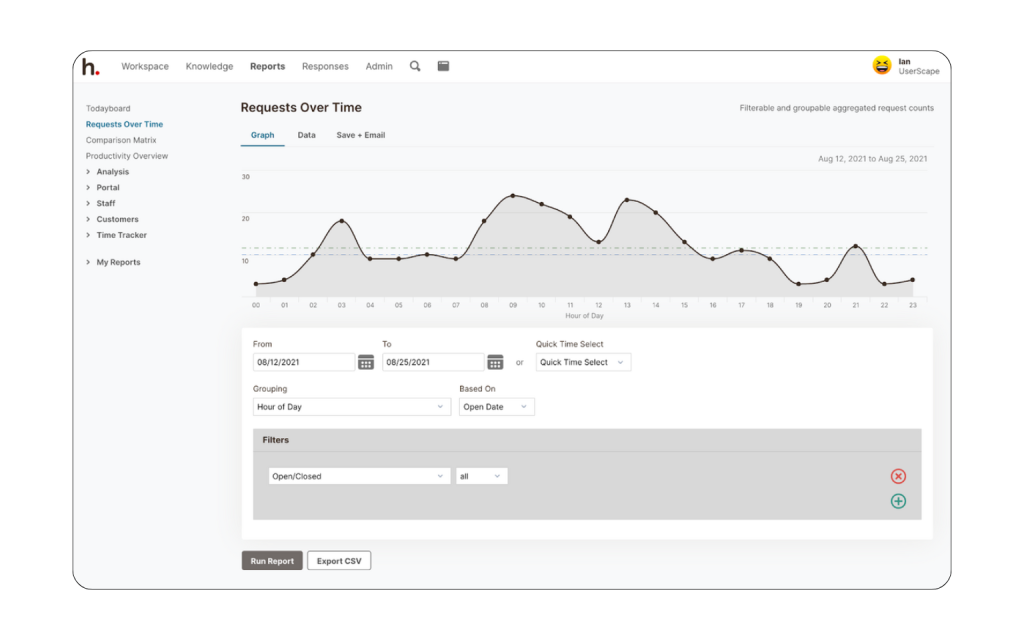Open the Grouping Hour of Day dropdown
Screen dimensions: 1024x640
352,407
